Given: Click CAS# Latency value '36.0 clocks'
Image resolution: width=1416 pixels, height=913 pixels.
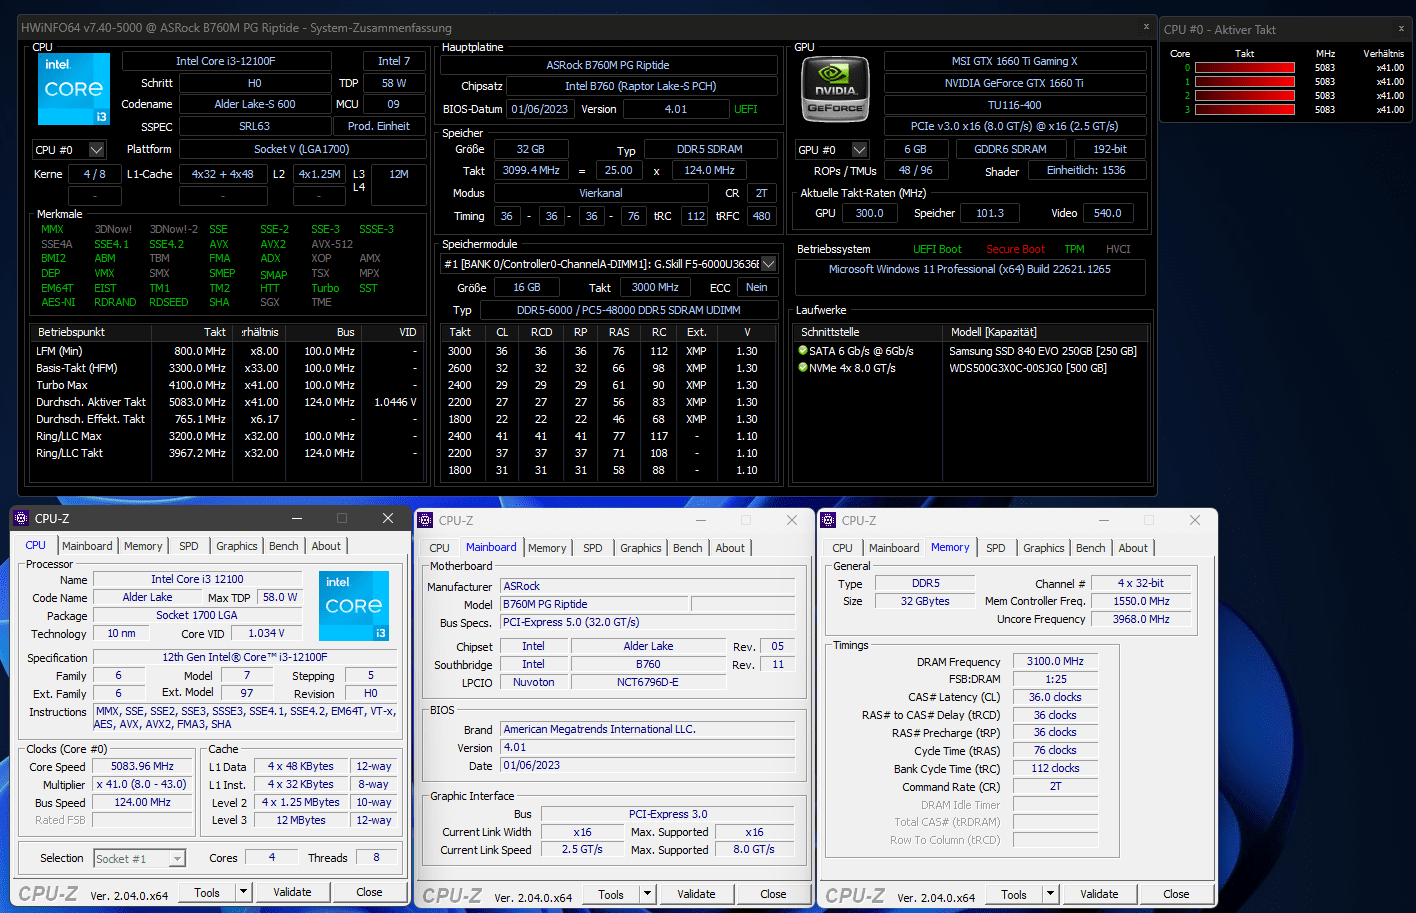Looking at the screenshot, I should click(x=1055, y=697).
